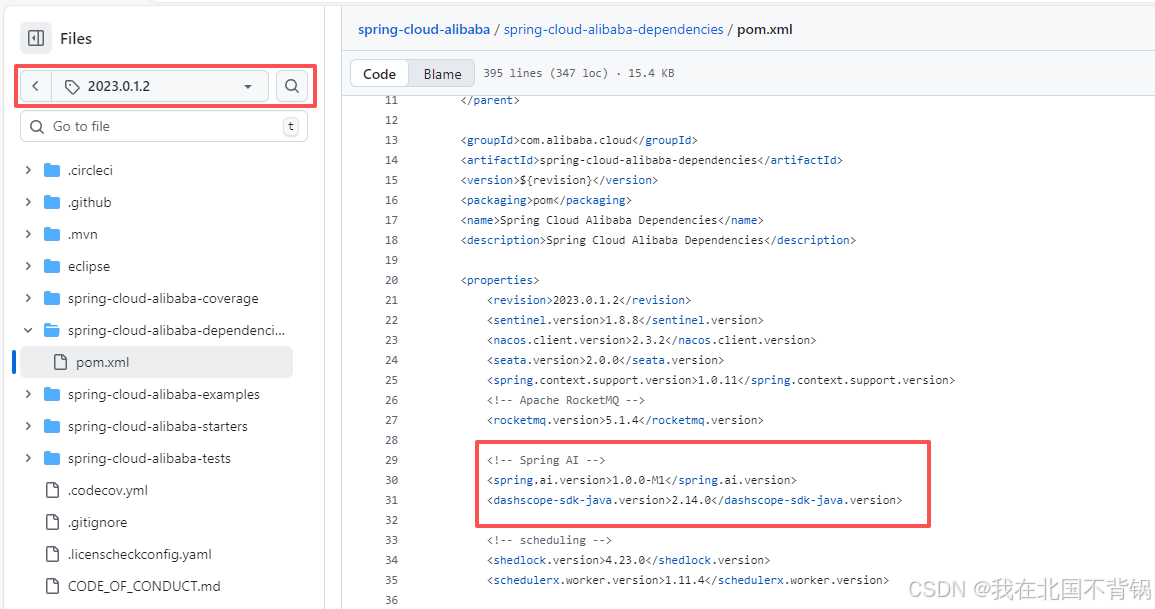Focus the Go to file input
This screenshot has width=1155, height=609.
tap(164, 127)
